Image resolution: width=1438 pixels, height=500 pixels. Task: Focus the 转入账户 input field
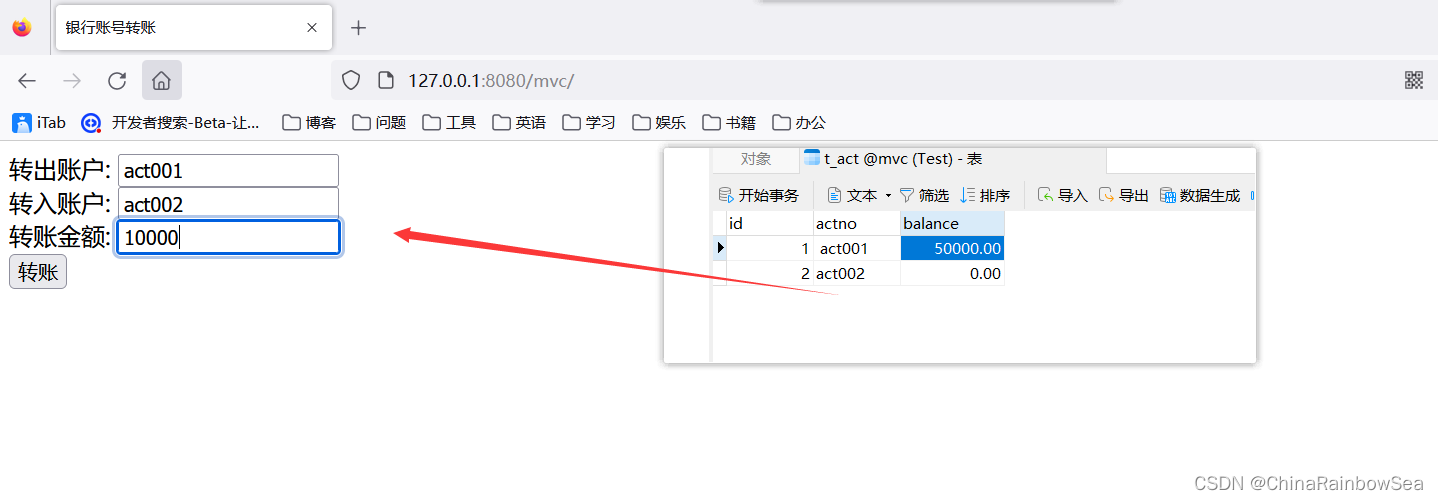(x=228, y=204)
